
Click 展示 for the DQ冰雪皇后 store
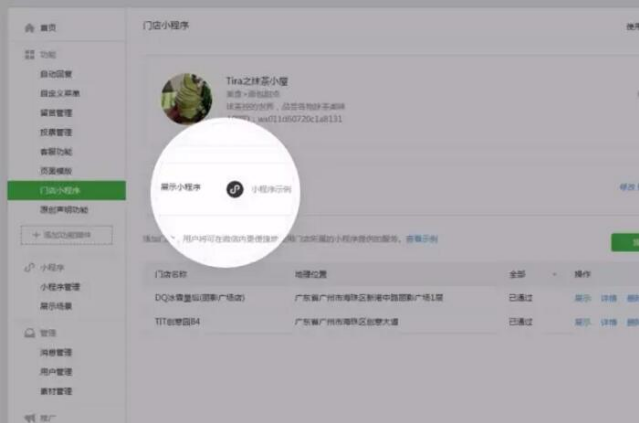click(582, 298)
